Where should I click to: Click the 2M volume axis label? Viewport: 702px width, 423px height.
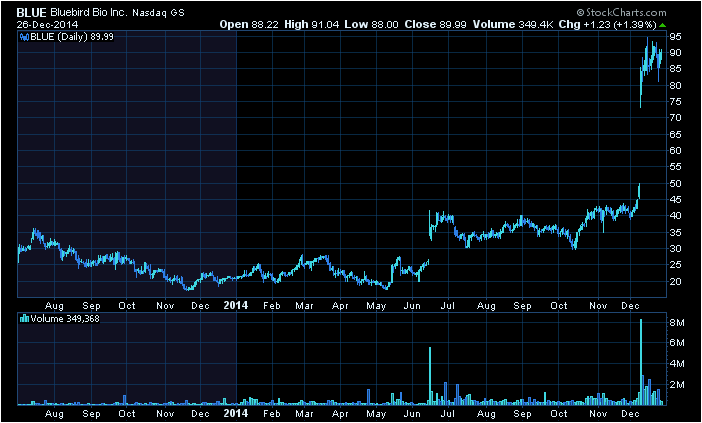tap(677, 385)
